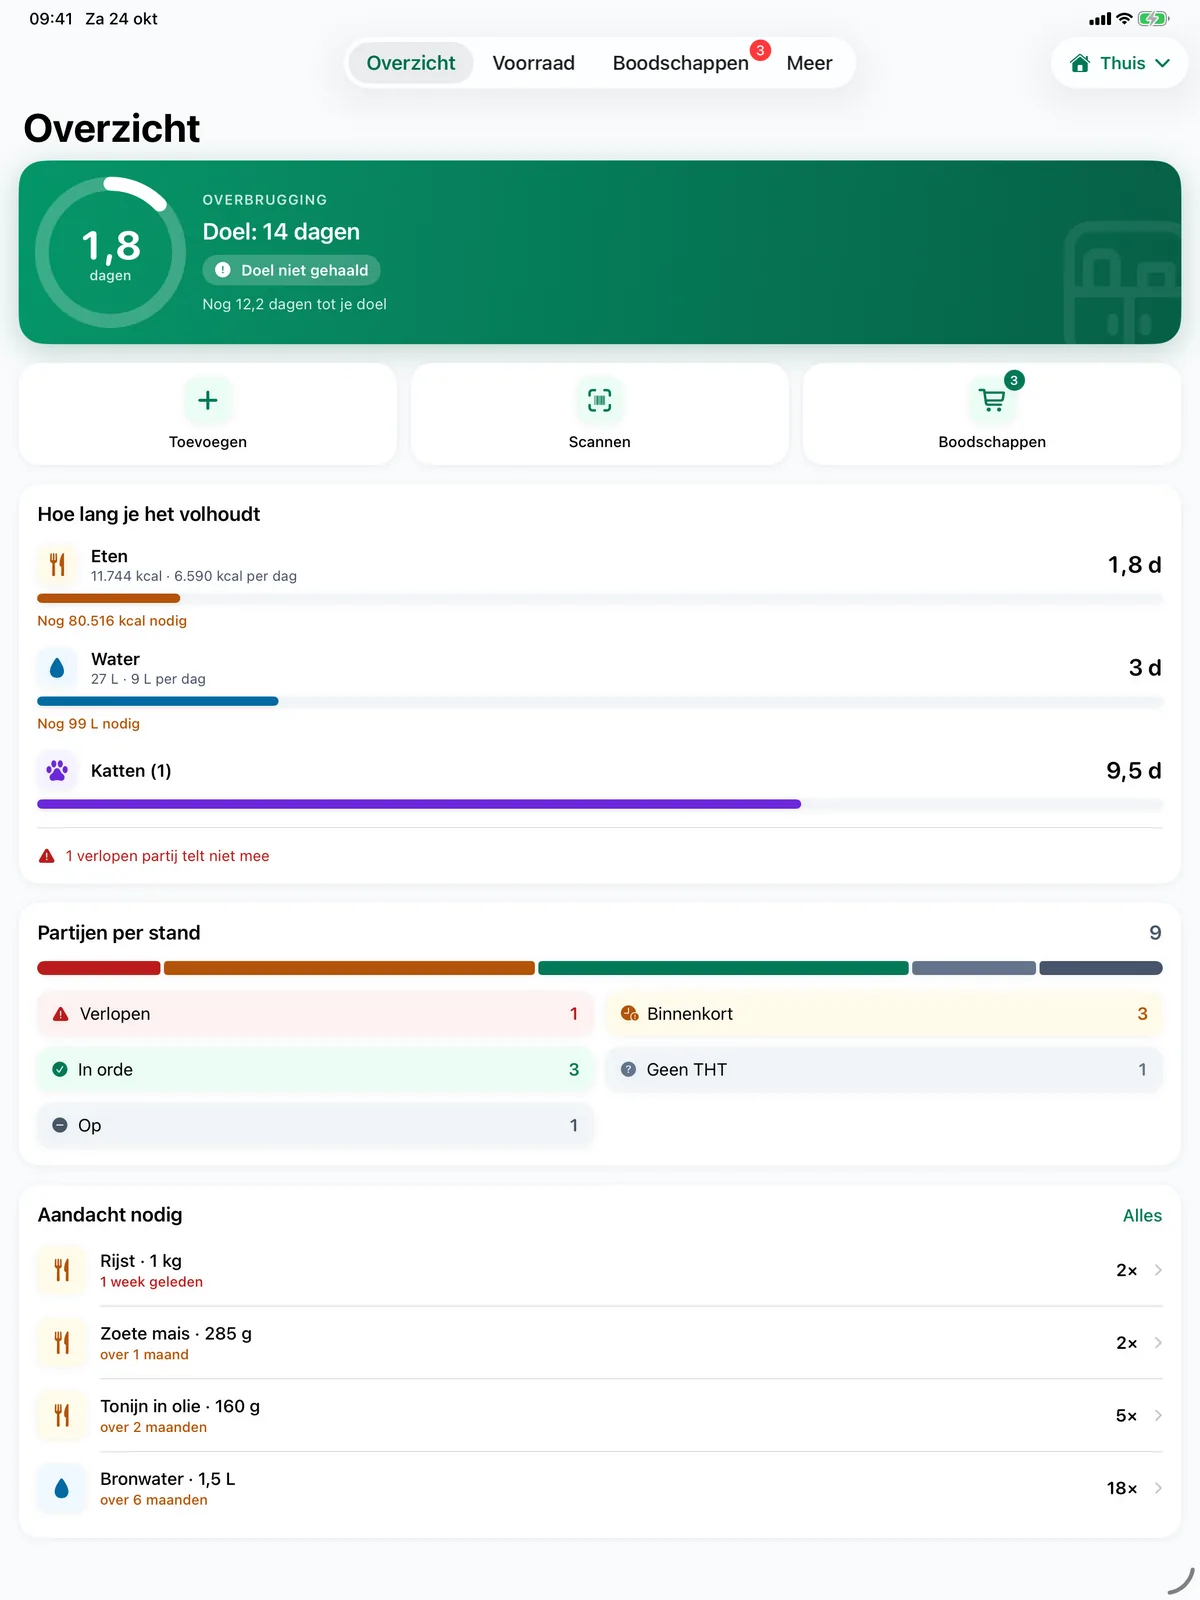Select the Binnenkort status filter

pyautogui.click(x=884, y=1014)
